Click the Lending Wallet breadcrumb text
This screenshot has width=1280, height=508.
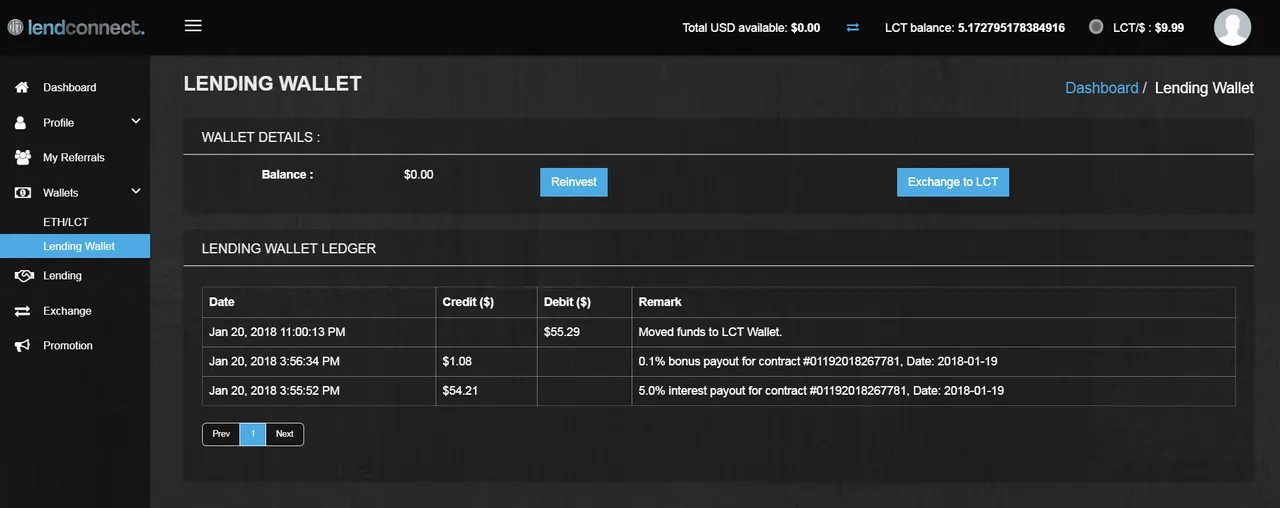coord(1204,88)
